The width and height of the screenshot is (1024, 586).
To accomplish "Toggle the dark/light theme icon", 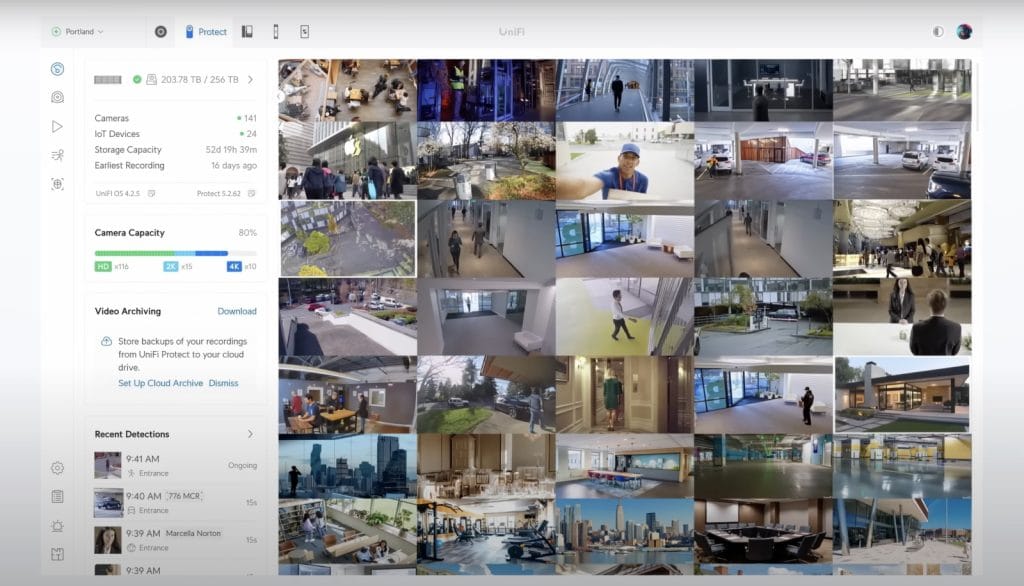I will pyautogui.click(x=938, y=32).
